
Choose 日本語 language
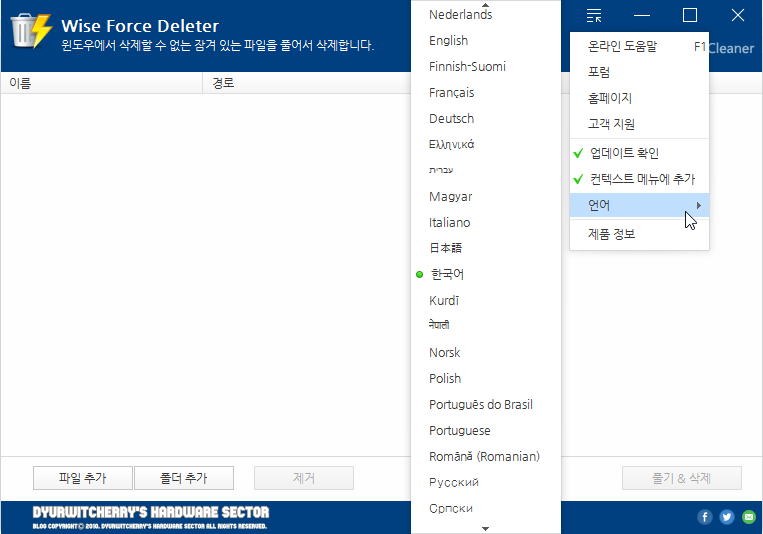(x=486, y=248)
